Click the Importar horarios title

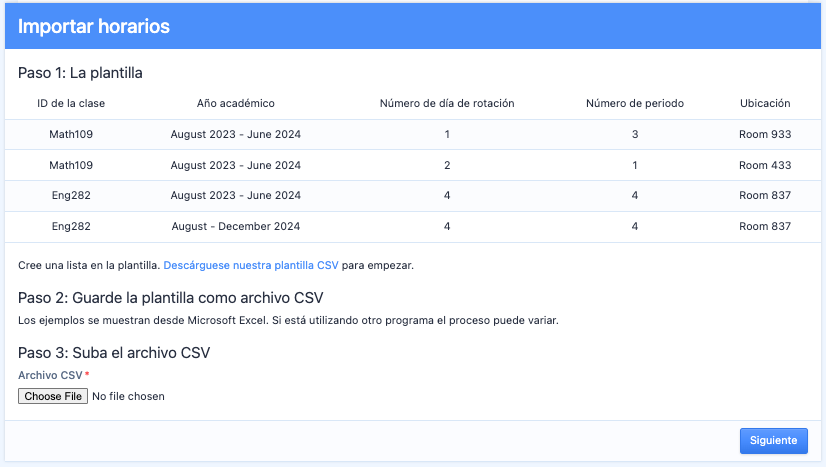coord(94,27)
